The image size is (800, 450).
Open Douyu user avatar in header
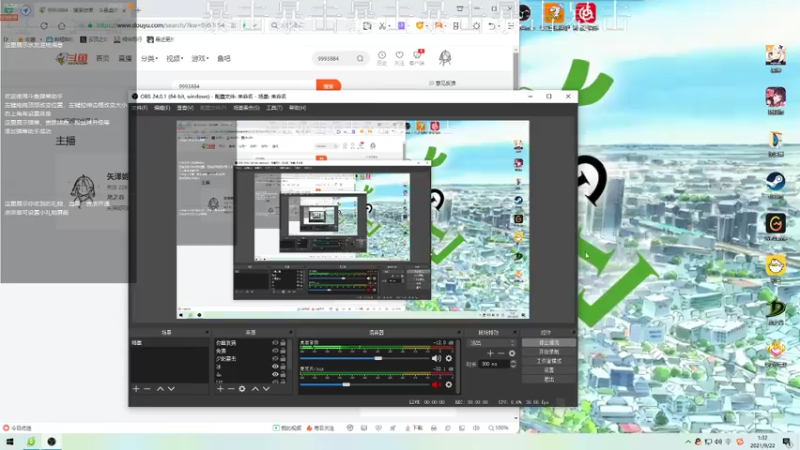445,58
